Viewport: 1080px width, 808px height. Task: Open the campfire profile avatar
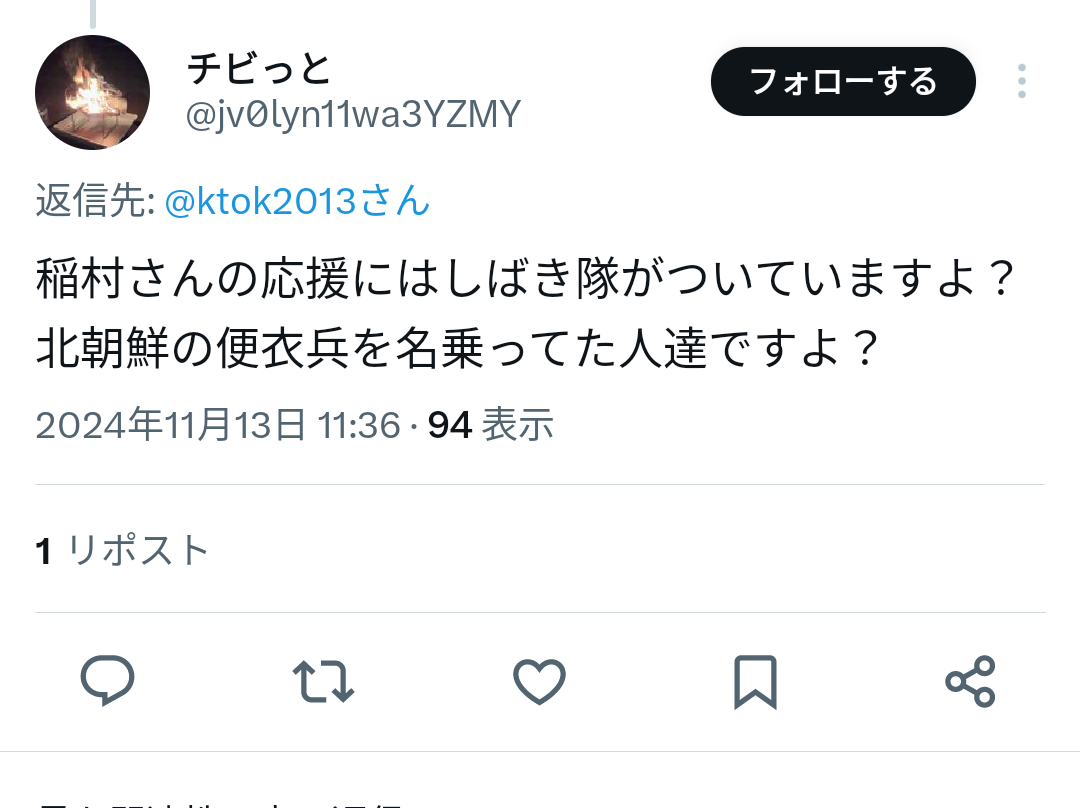[92, 92]
